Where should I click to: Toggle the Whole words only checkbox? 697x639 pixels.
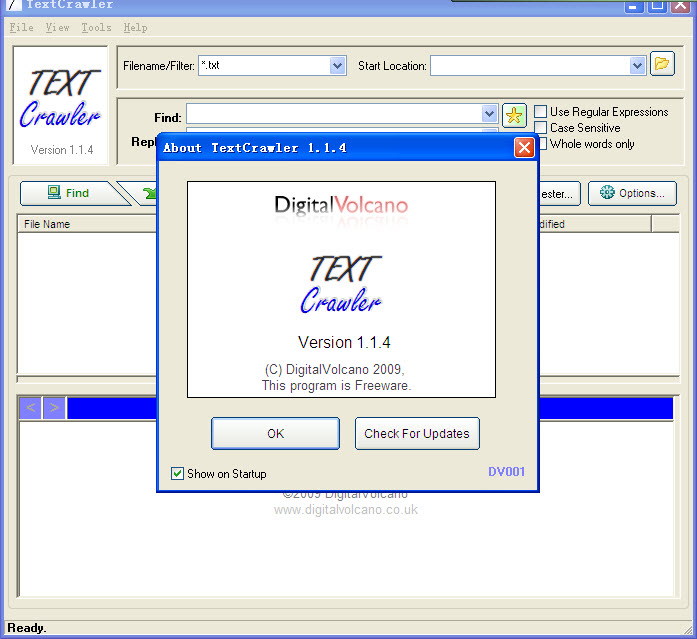[x=543, y=144]
